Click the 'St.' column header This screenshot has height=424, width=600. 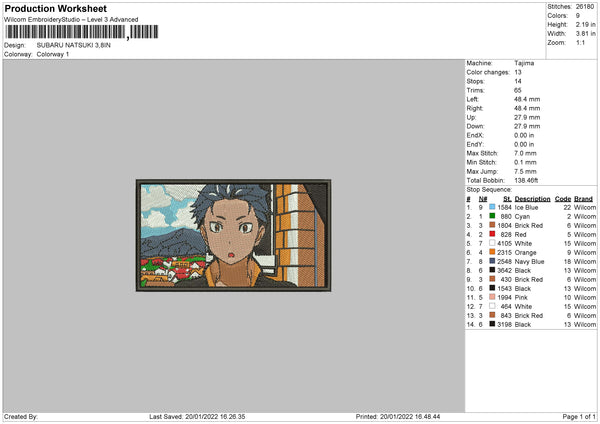click(507, 199)
